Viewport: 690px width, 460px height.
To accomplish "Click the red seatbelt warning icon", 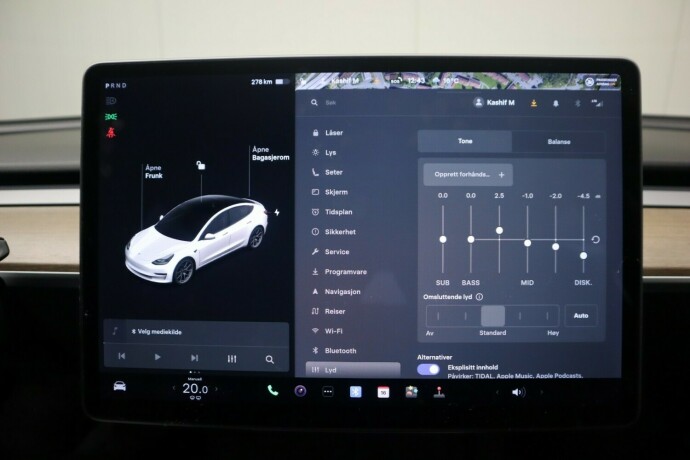I will click(x=110, y=132).
